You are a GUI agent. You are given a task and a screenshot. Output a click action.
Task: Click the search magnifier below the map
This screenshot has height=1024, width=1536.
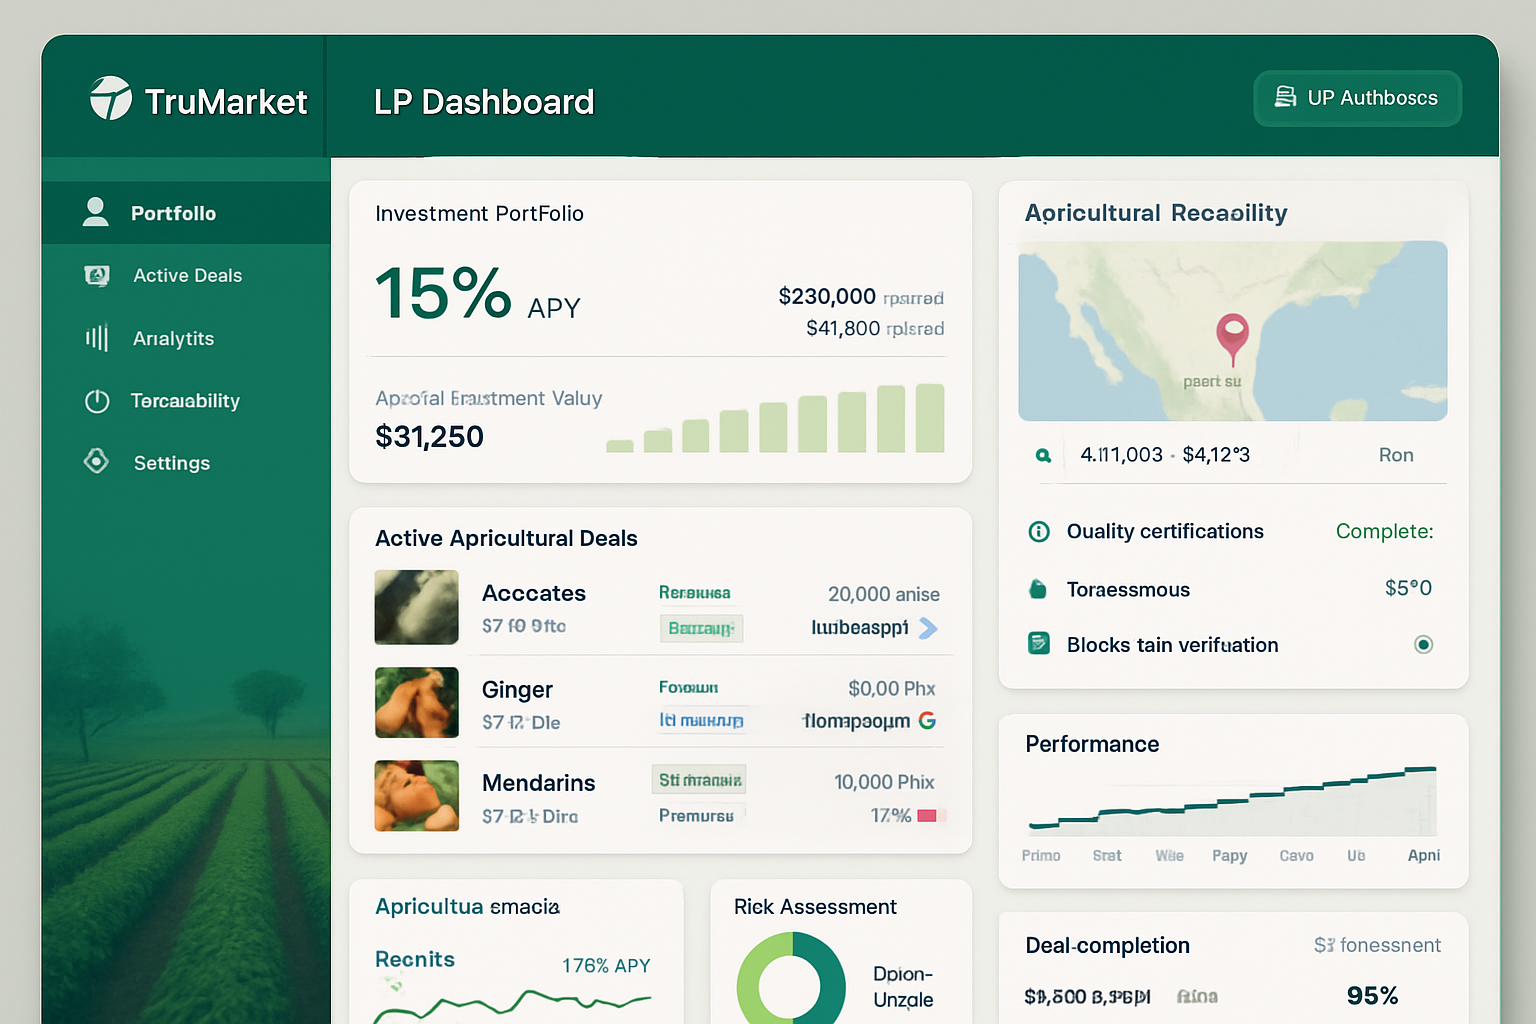click(x=1043, y=455)
